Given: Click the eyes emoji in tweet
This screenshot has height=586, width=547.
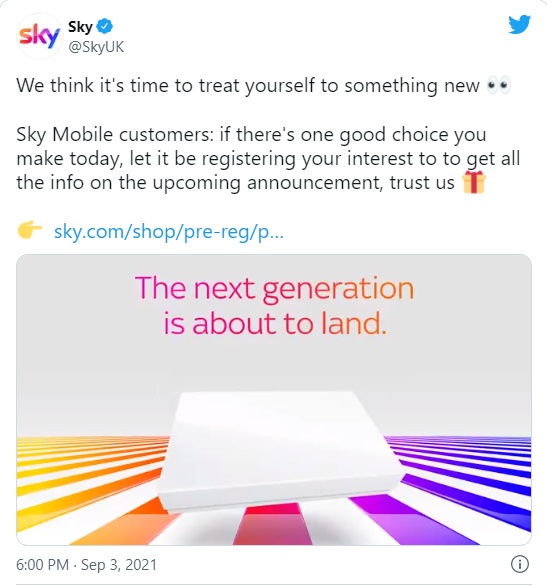Looking at the screenshot, I should pyautogui.click(x=499, y=86).
